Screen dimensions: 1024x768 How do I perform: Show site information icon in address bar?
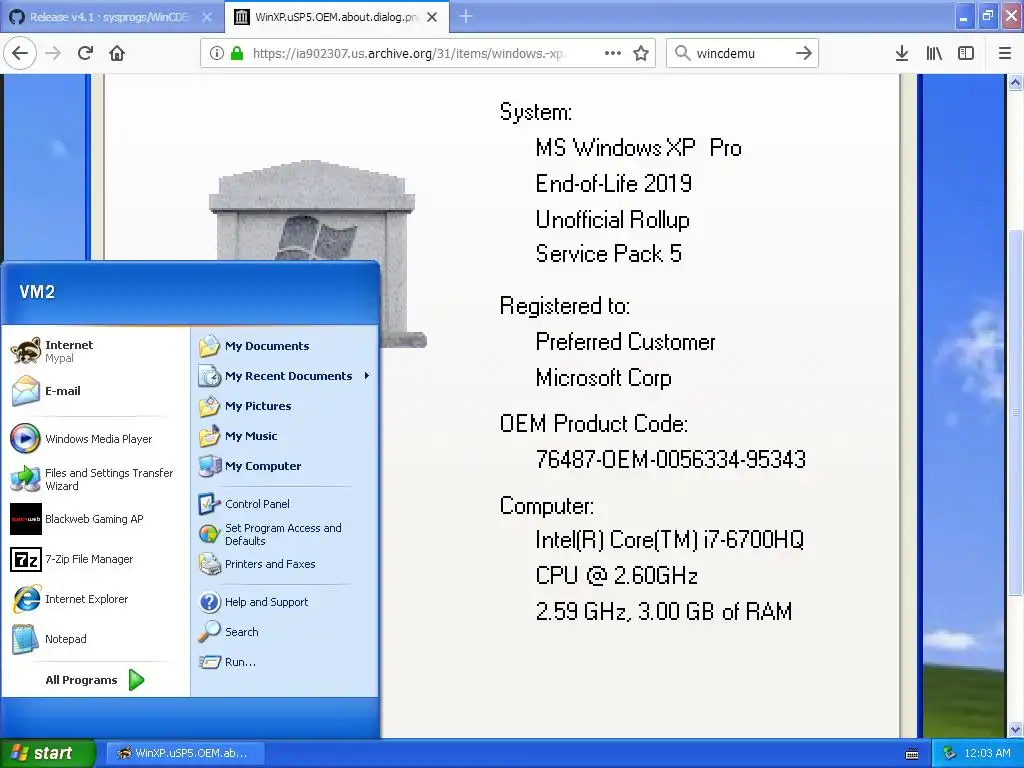point(217,53)
